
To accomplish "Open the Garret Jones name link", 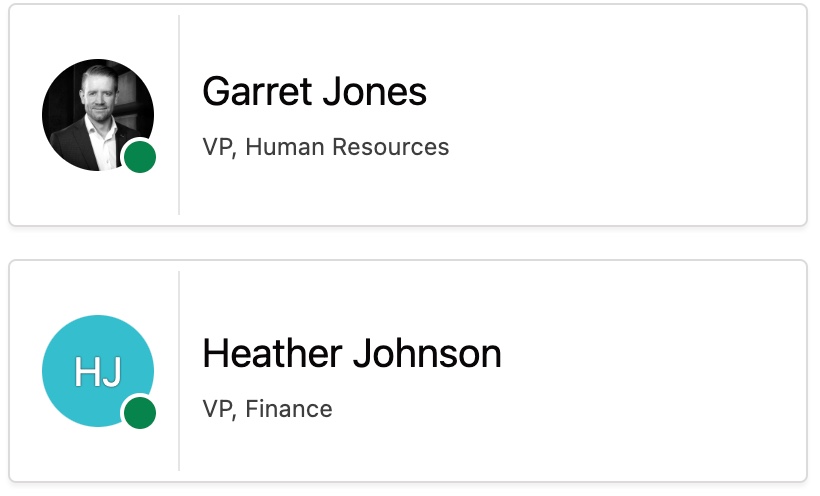I will click(x=314, y=92).
